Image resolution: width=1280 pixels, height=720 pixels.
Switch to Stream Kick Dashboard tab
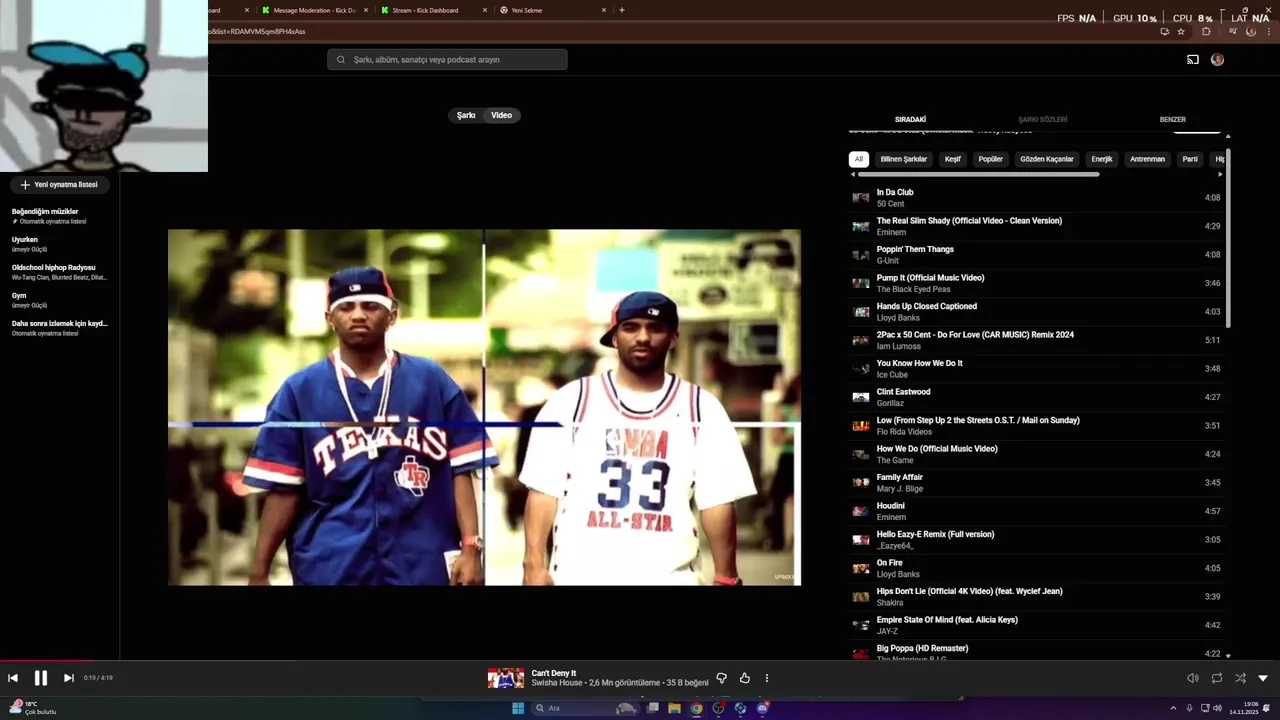(426, 10)
